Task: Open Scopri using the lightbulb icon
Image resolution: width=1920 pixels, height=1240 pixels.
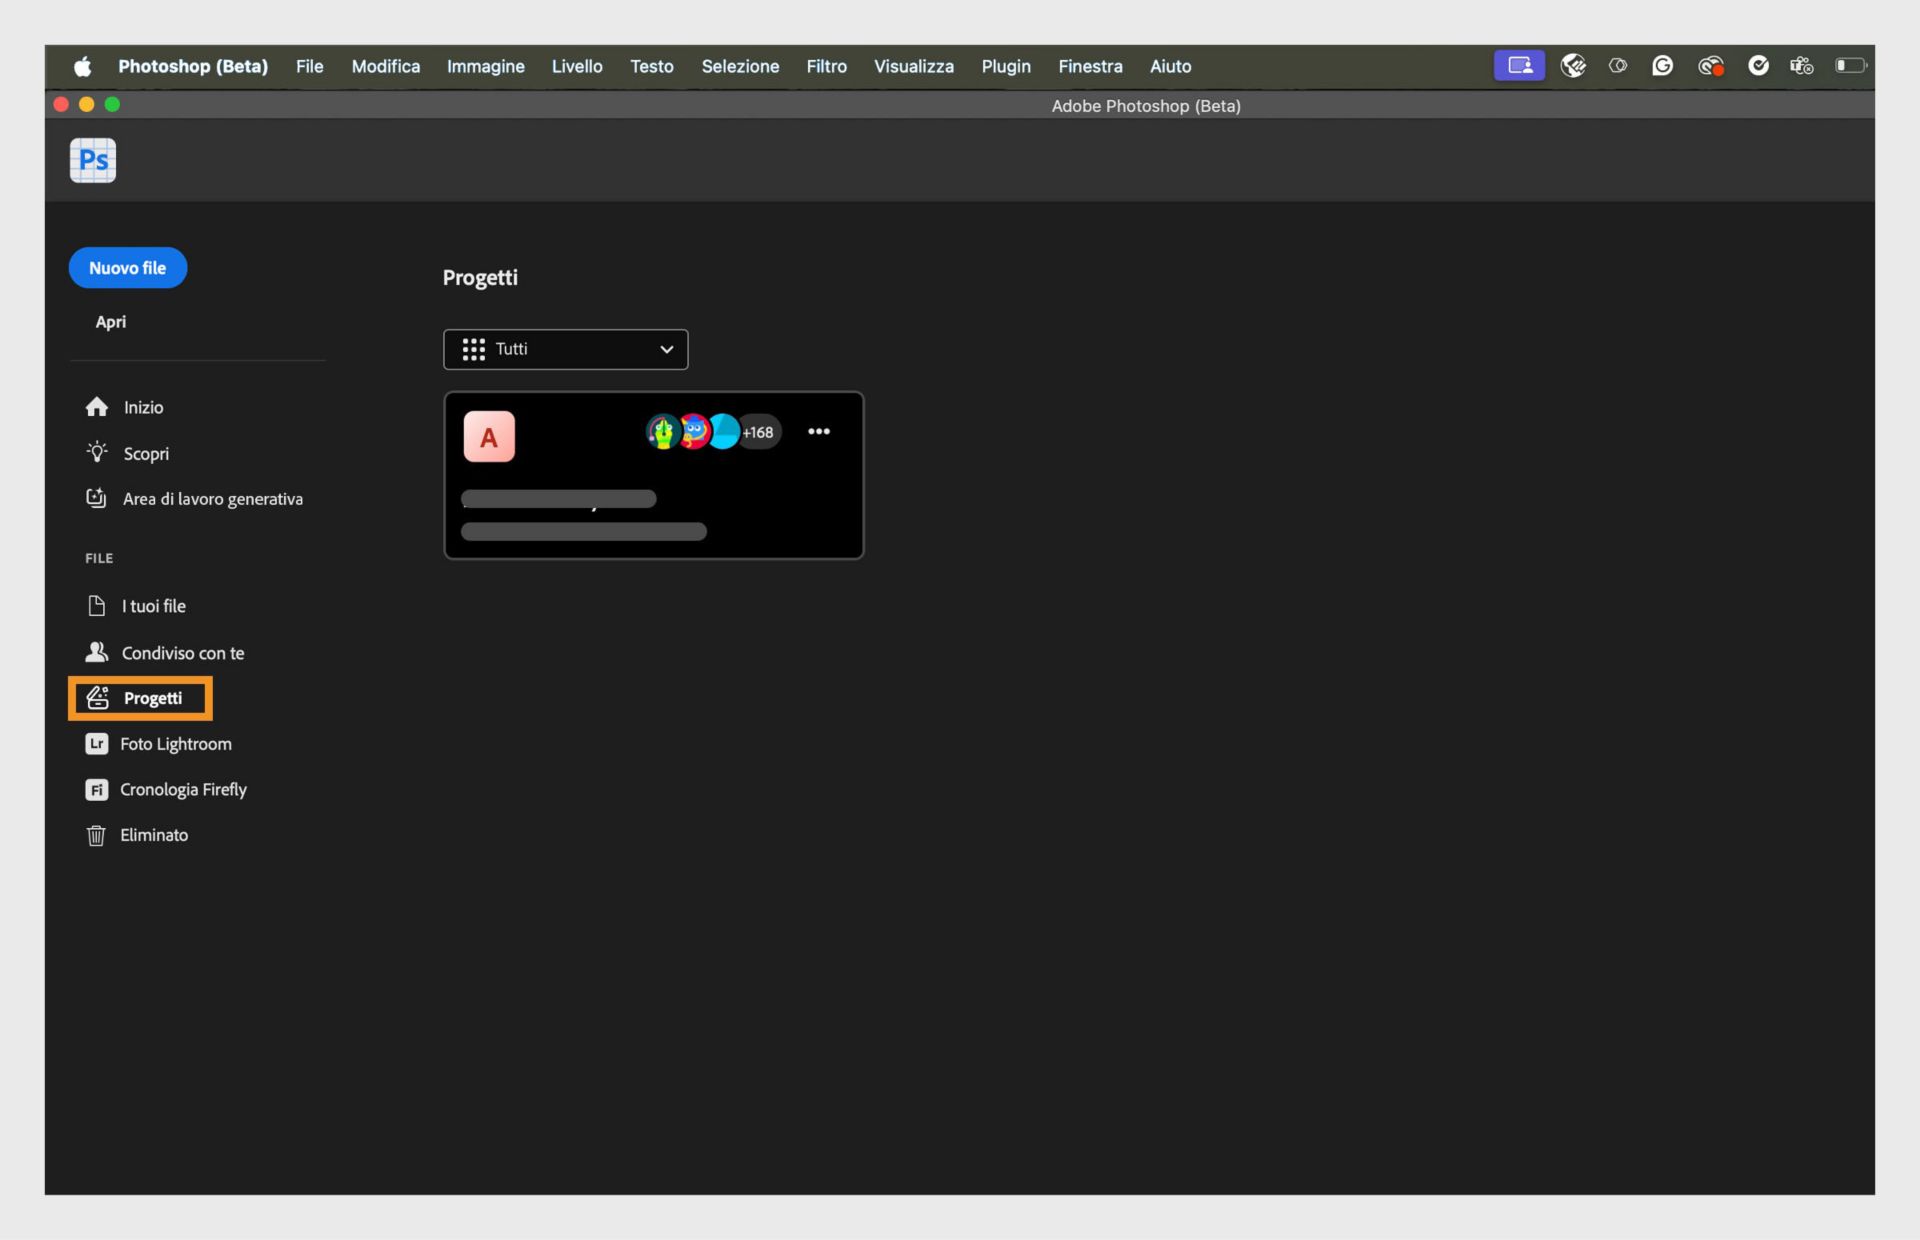Action: coord(96,452)
